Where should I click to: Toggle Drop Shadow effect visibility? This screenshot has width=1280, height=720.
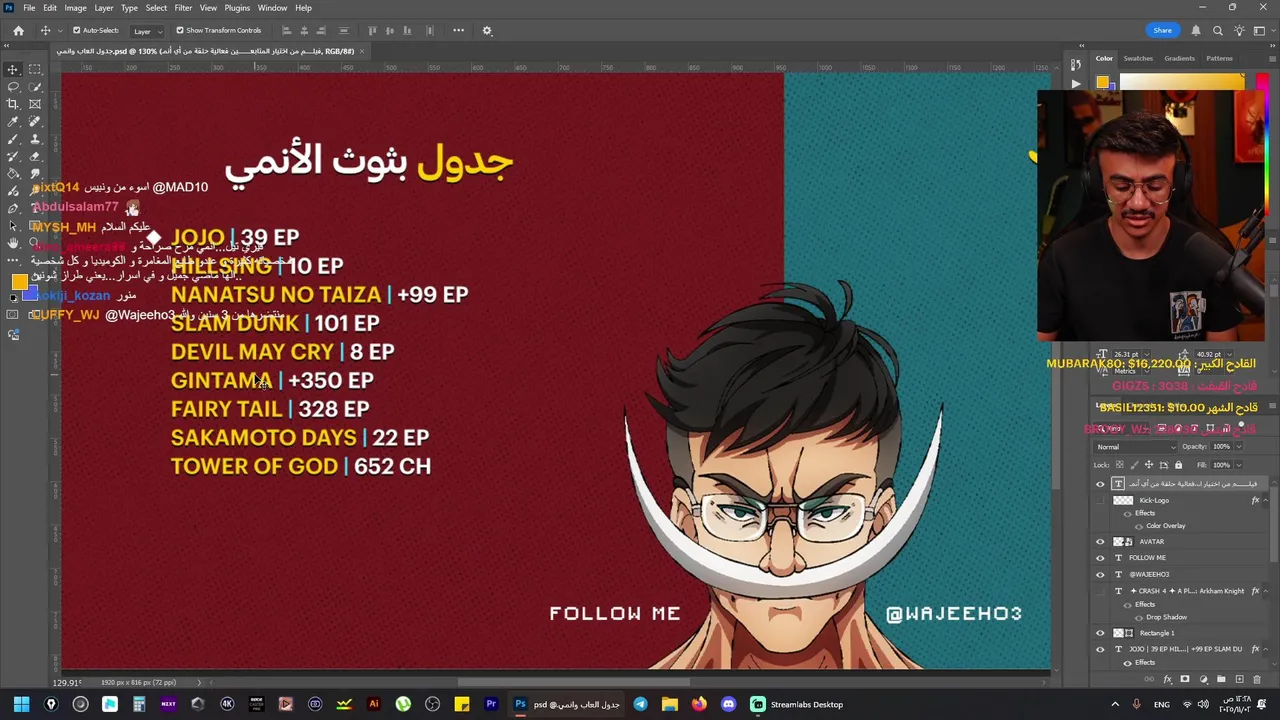point(1138,617)
